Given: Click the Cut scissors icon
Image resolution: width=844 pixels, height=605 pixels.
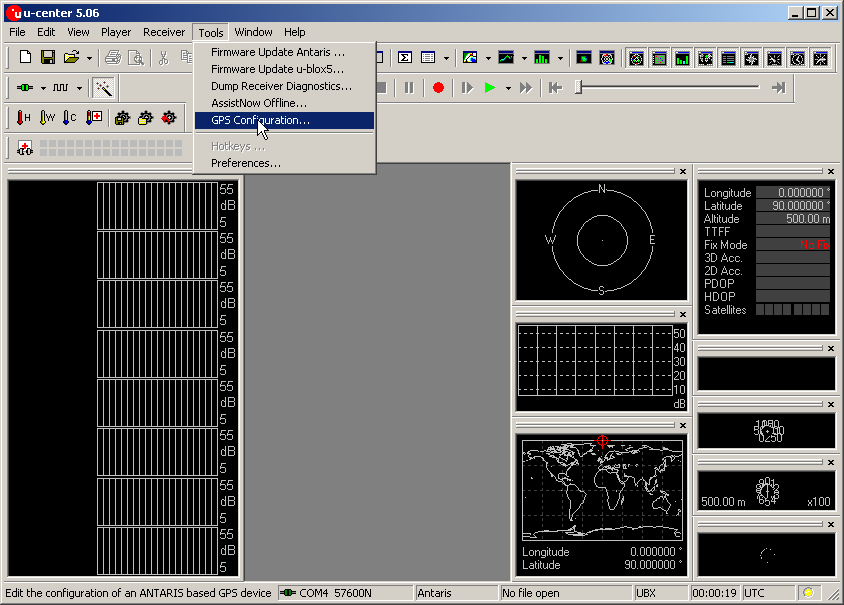Looking at the screenshot, I should pos(164,57).
